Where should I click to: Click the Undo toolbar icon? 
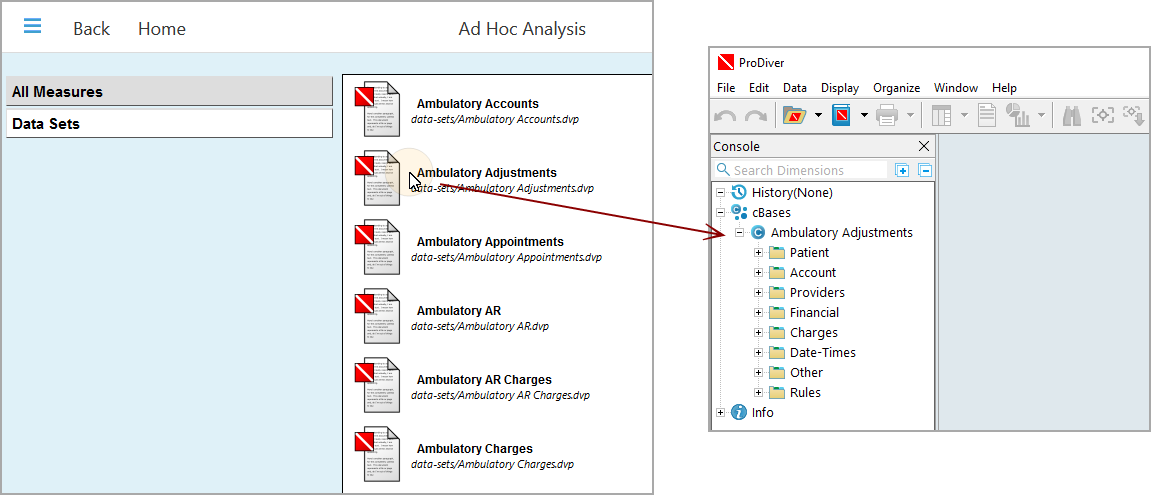(725, 115)
